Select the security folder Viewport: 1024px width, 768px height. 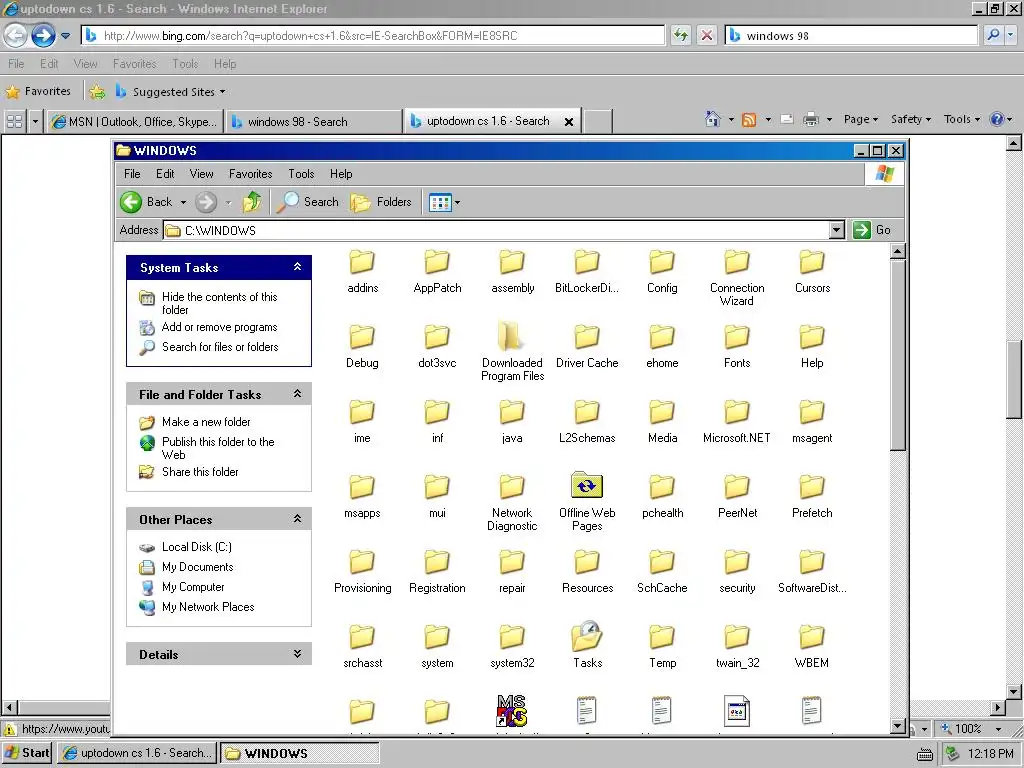737,572
